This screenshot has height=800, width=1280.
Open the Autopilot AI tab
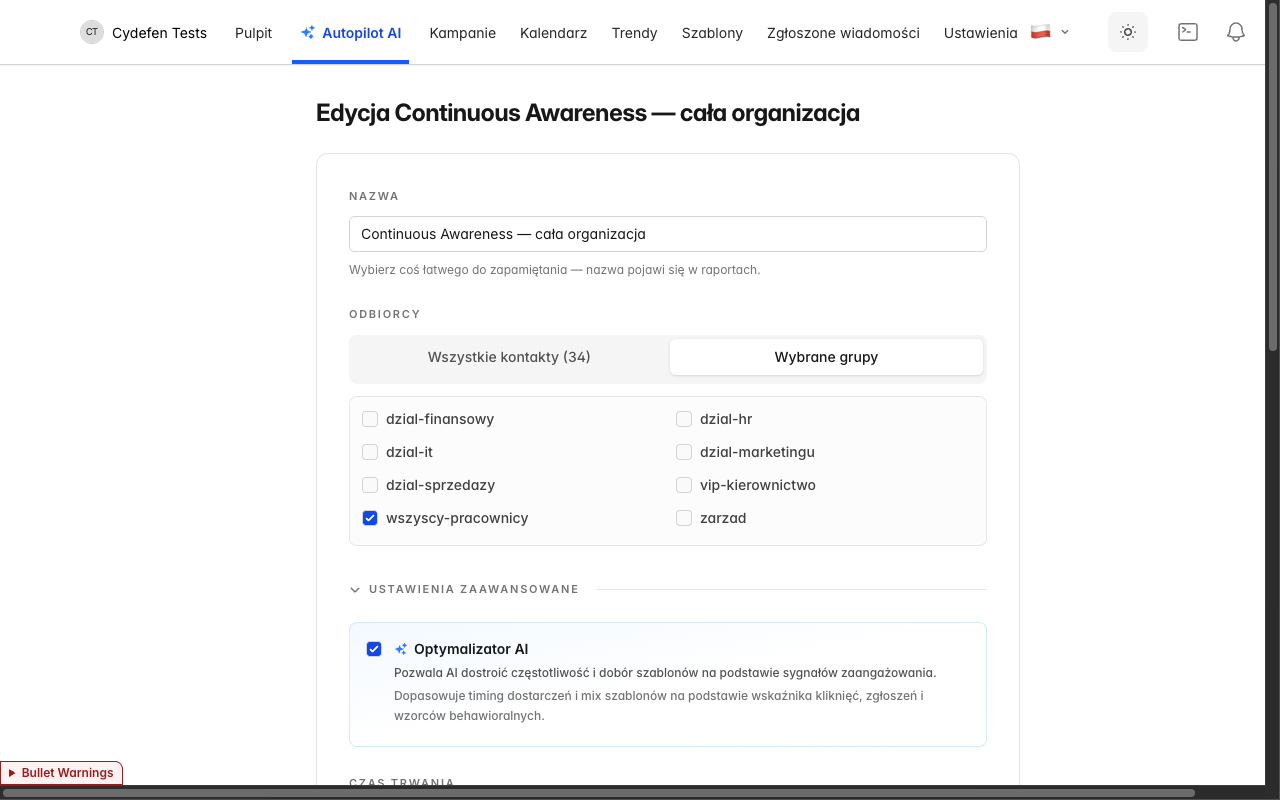(x=351, y=33)
